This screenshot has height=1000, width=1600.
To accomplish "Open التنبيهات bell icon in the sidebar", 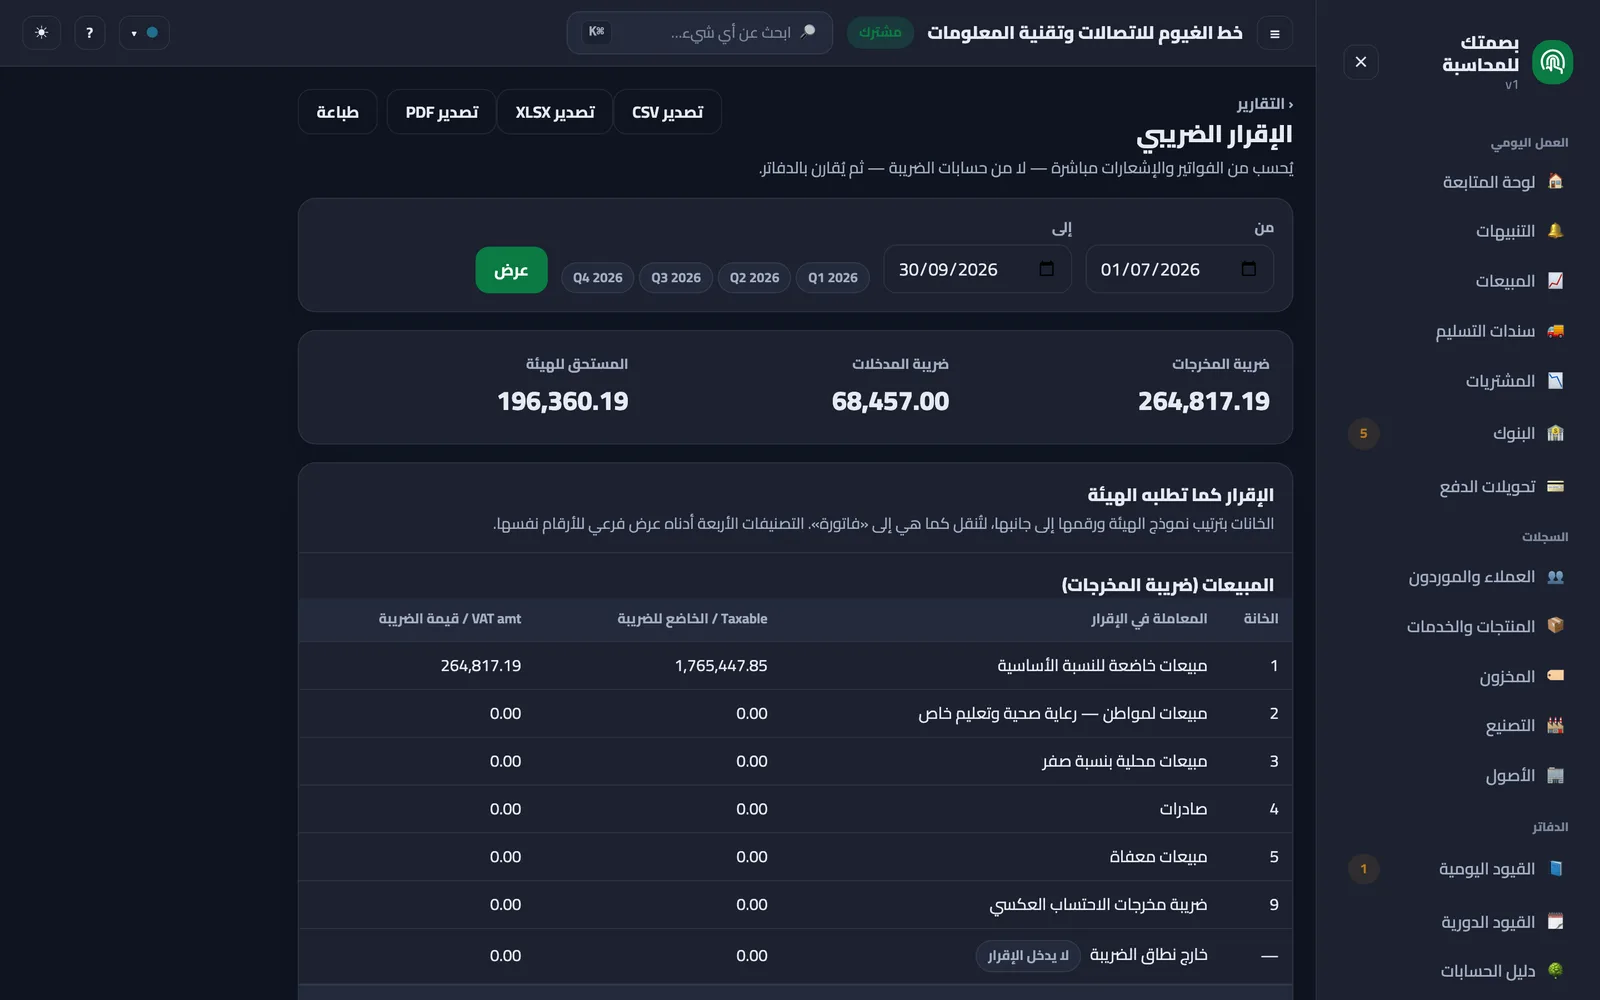I will point(1555,231).
